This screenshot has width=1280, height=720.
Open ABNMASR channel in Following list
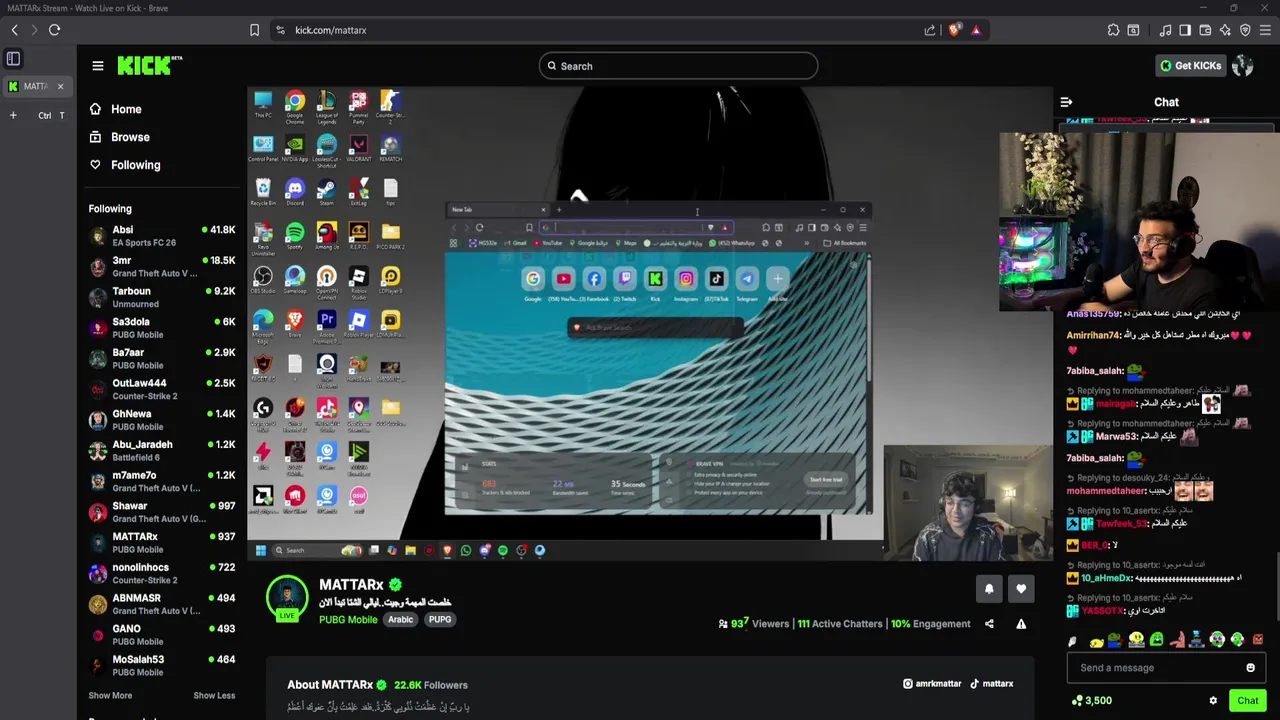(162, 604)
